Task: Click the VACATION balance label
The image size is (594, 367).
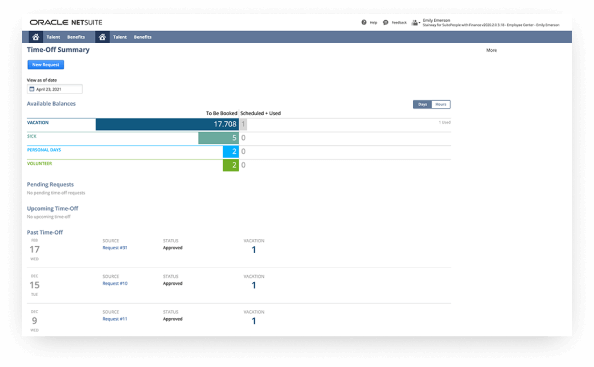Action: [38, 123]
